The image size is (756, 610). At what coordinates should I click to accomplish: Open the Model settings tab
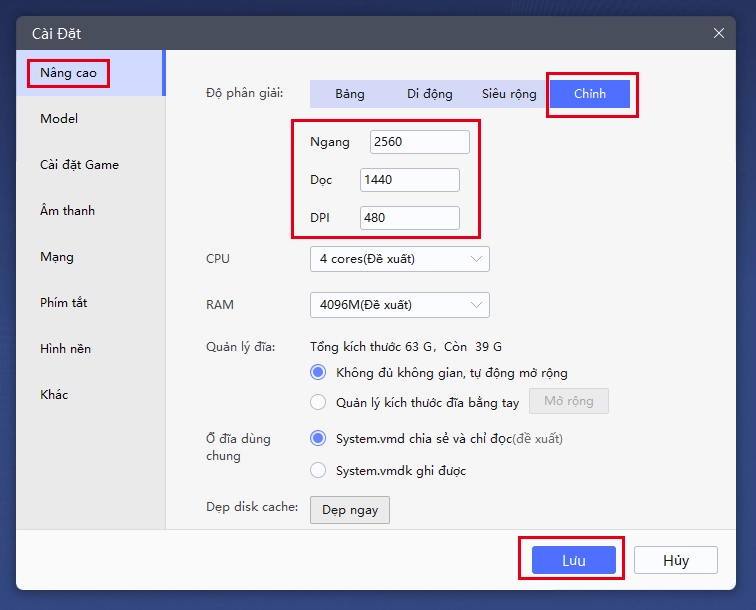pos(59,119)
